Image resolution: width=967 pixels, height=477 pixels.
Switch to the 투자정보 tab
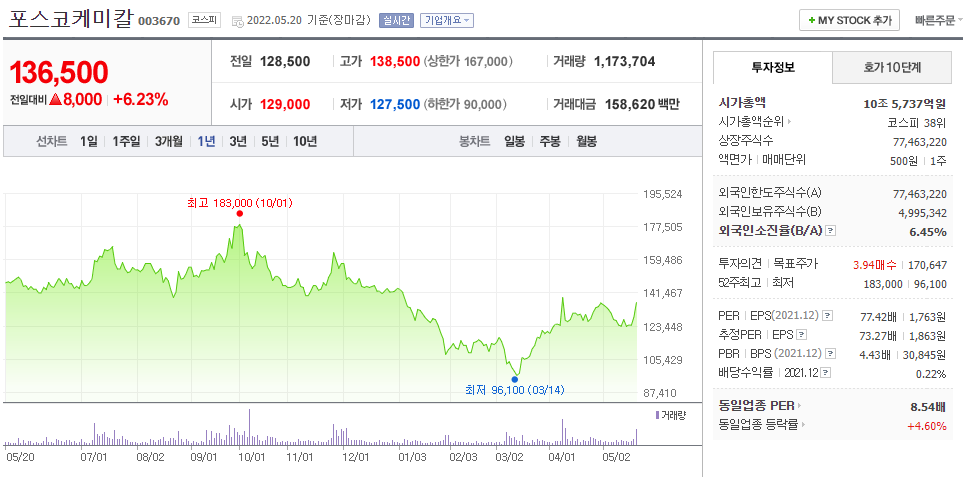(773, 68)
